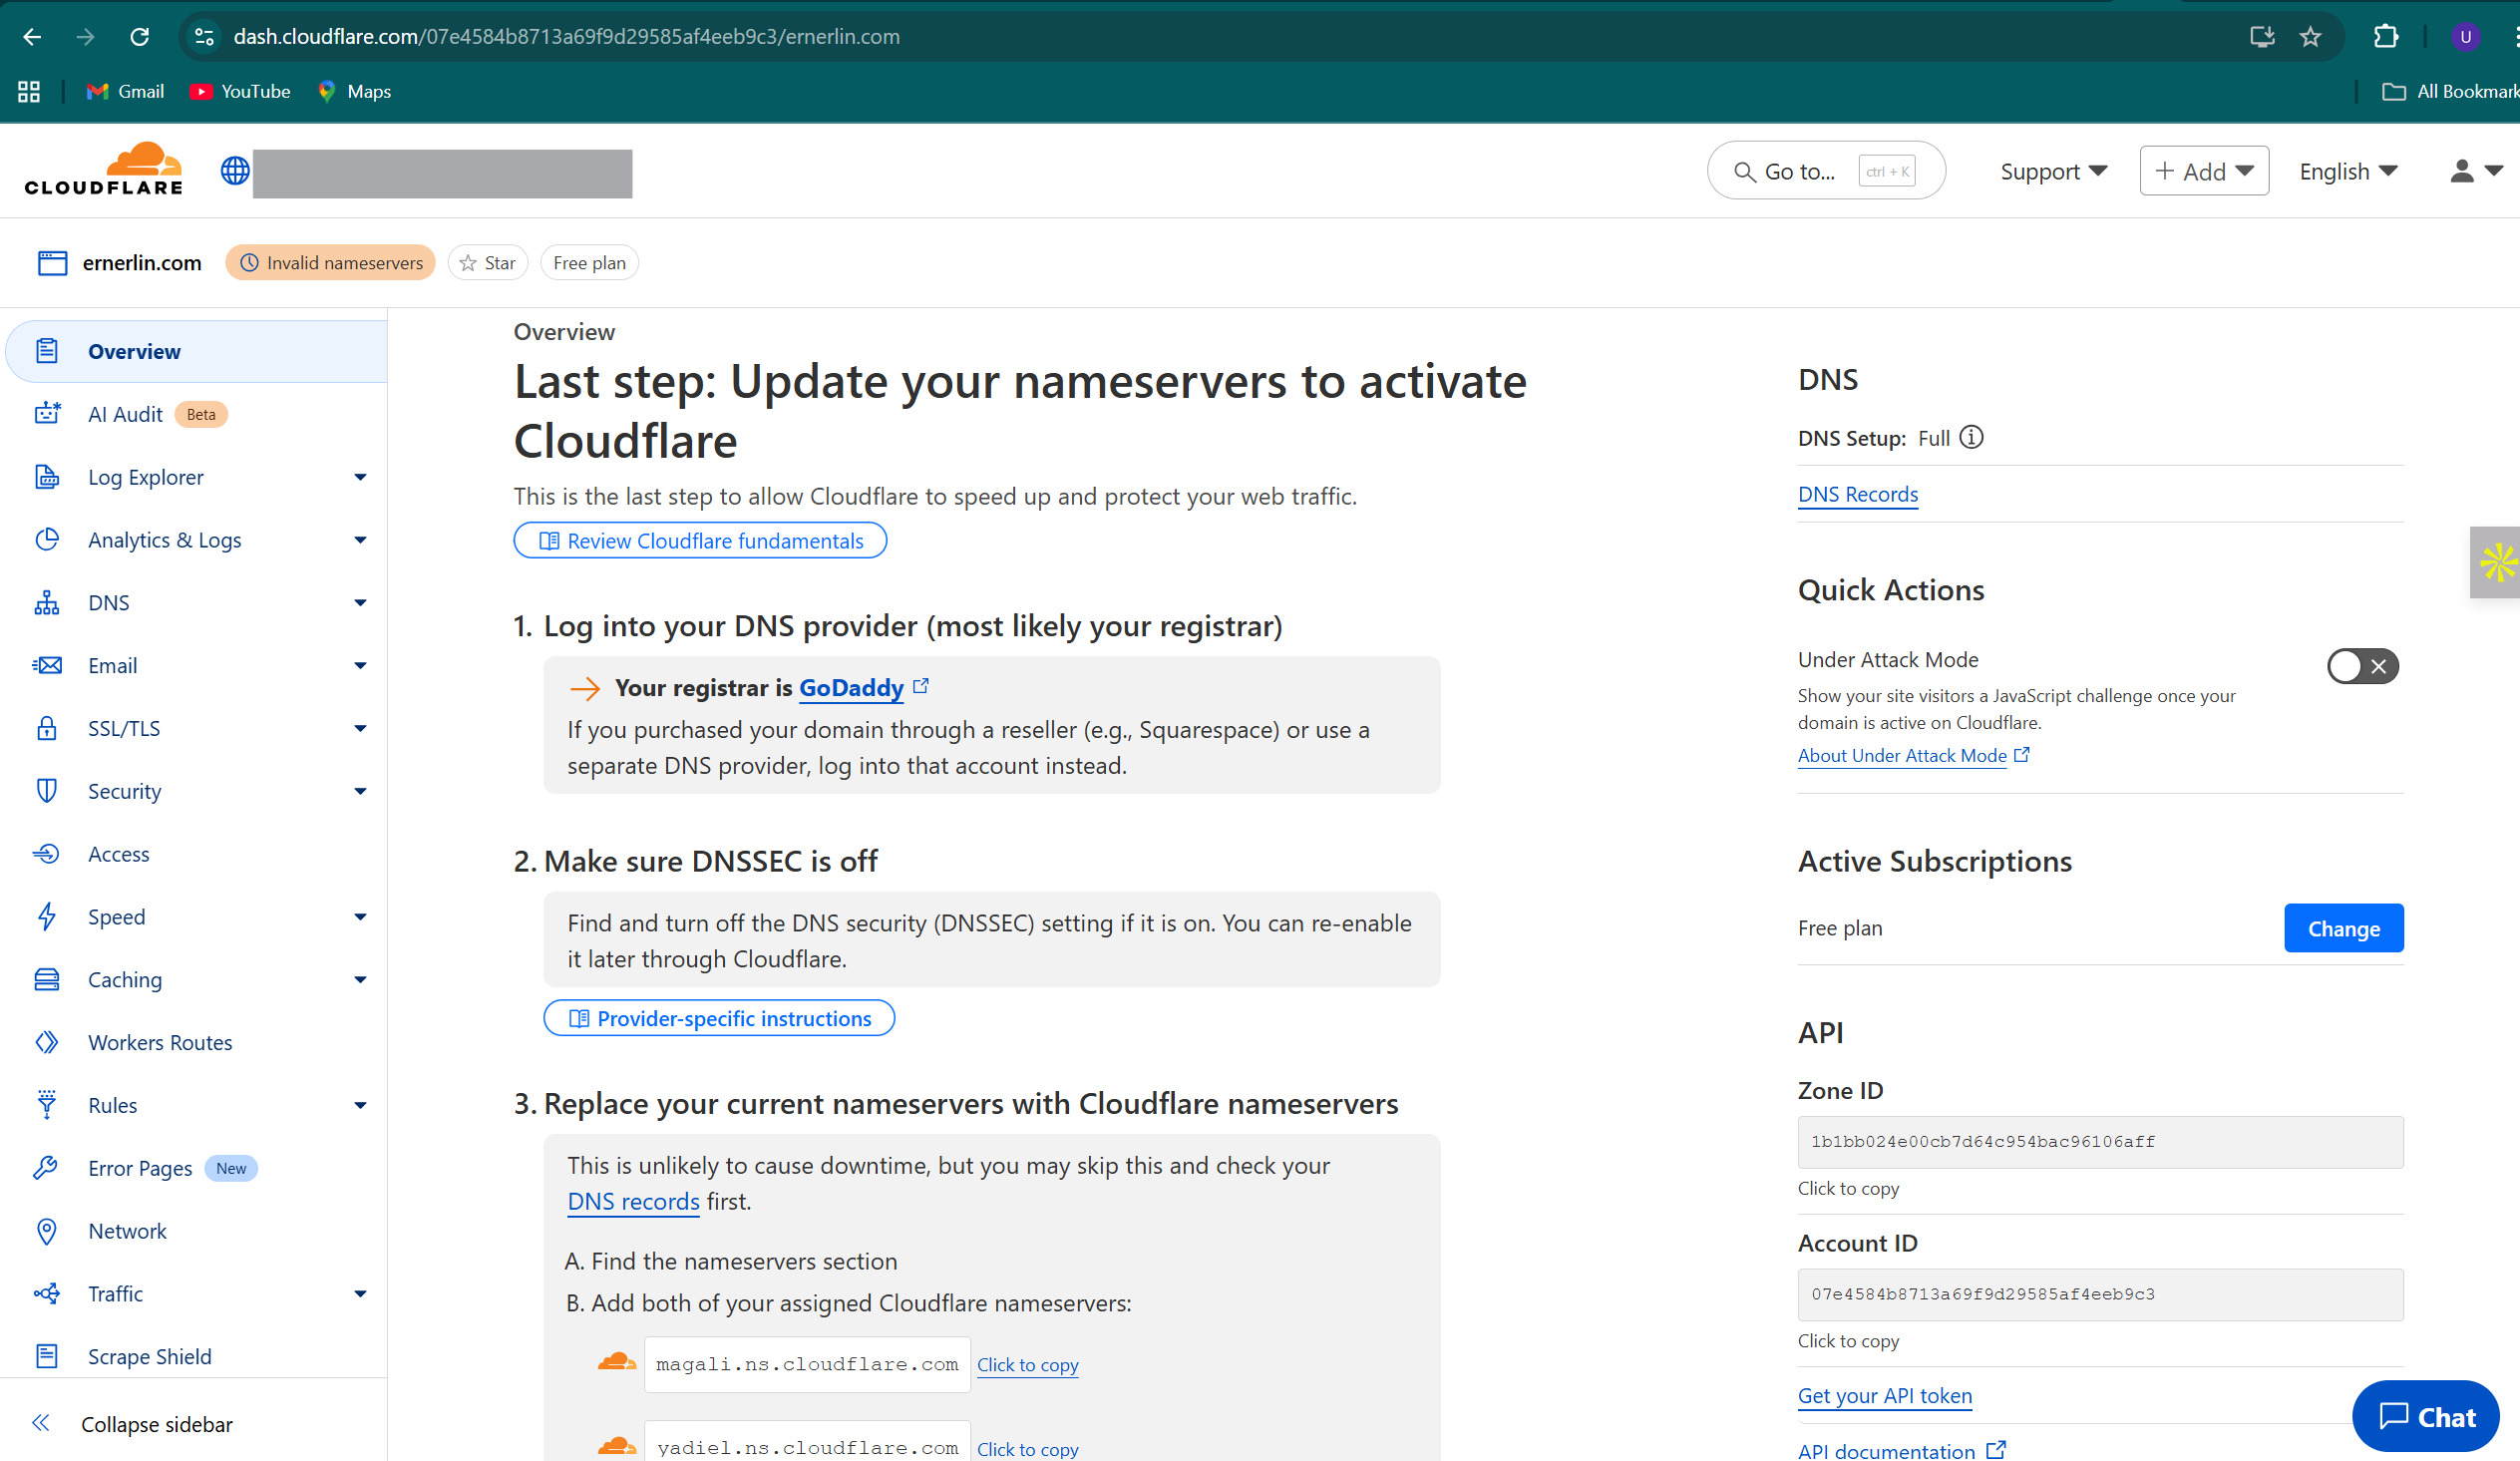Open the Chat support widget
Viewport: 2520px width, 1461px height.
click(x=2426, y=1416)
